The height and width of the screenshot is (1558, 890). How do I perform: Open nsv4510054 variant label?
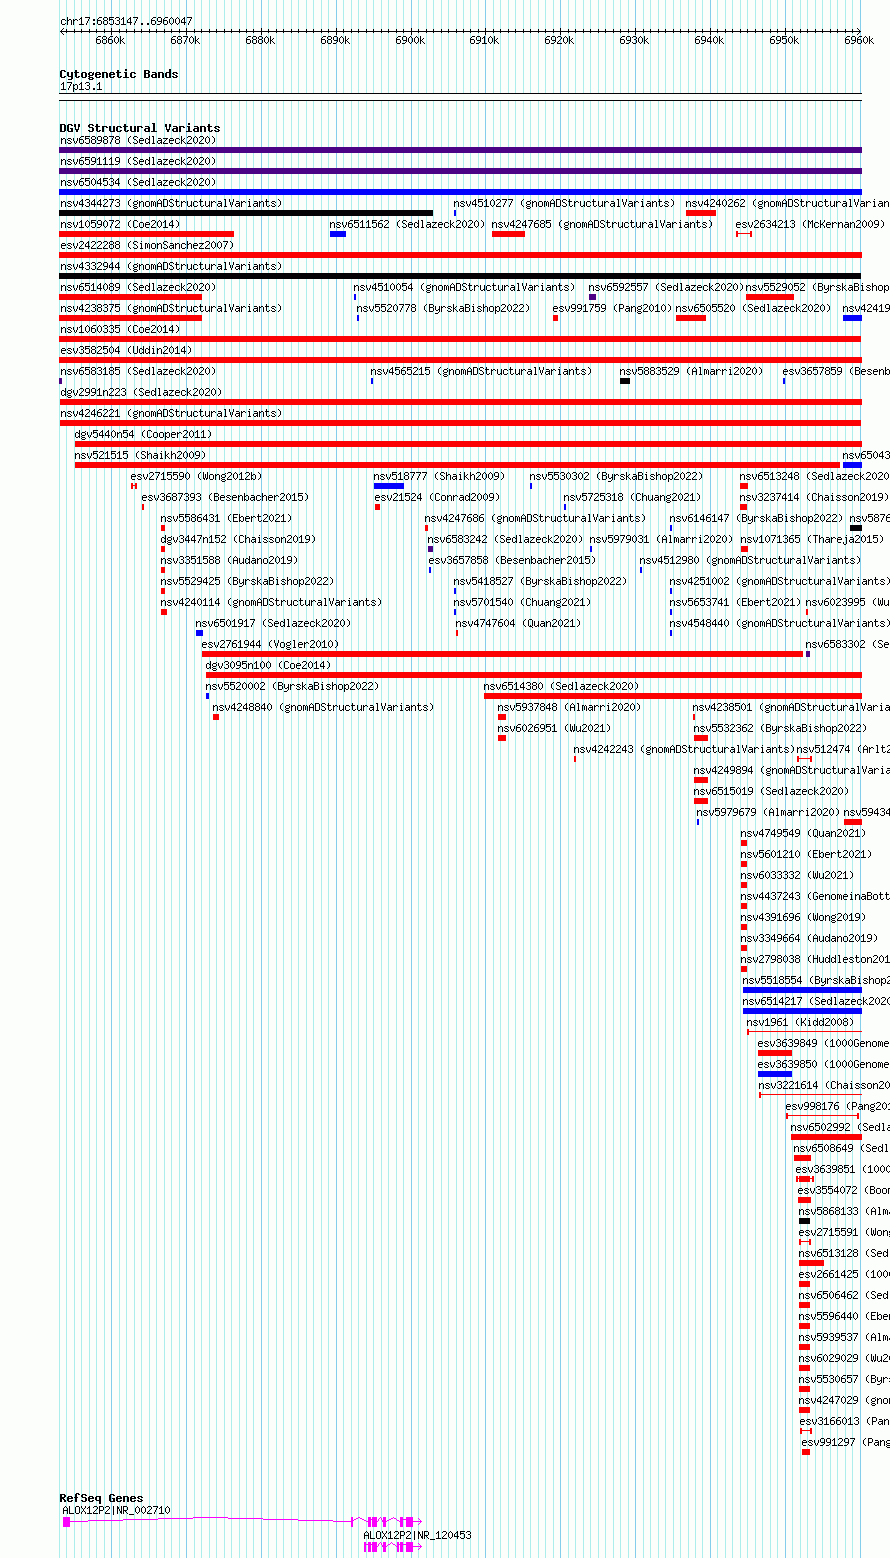click(x=464, y=287)
